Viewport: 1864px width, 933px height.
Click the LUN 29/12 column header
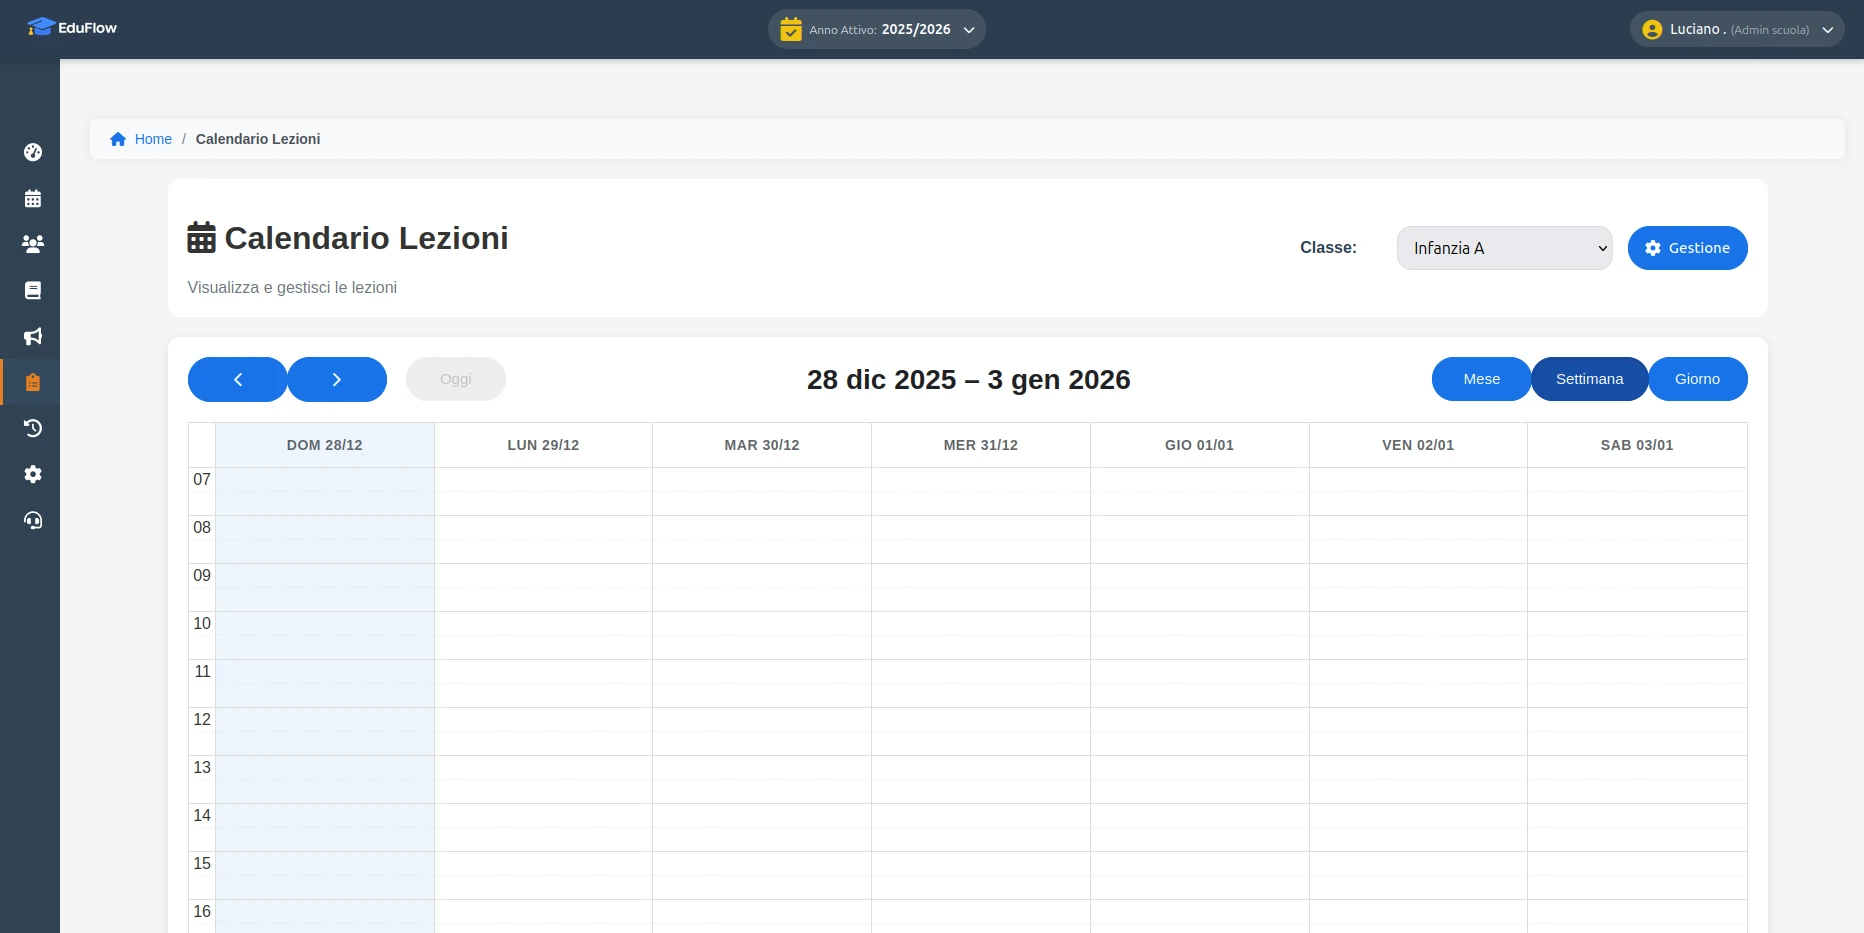[x=543, y=445]
